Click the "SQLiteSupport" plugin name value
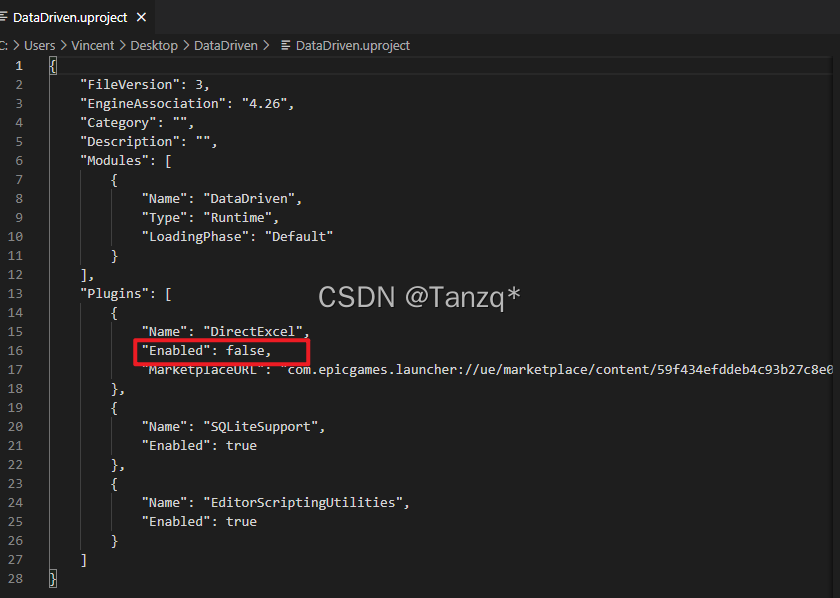The width and height of the screenshot is (840, 598). (x=260, y=427)
